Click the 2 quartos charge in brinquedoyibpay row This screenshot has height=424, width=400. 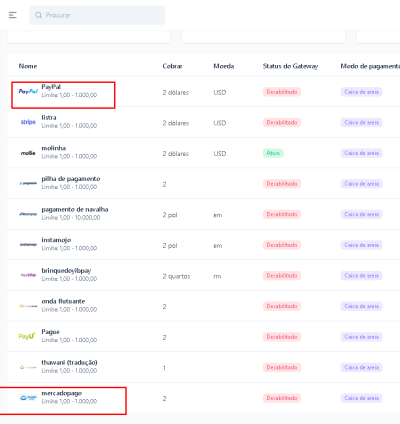coord(176,276)
